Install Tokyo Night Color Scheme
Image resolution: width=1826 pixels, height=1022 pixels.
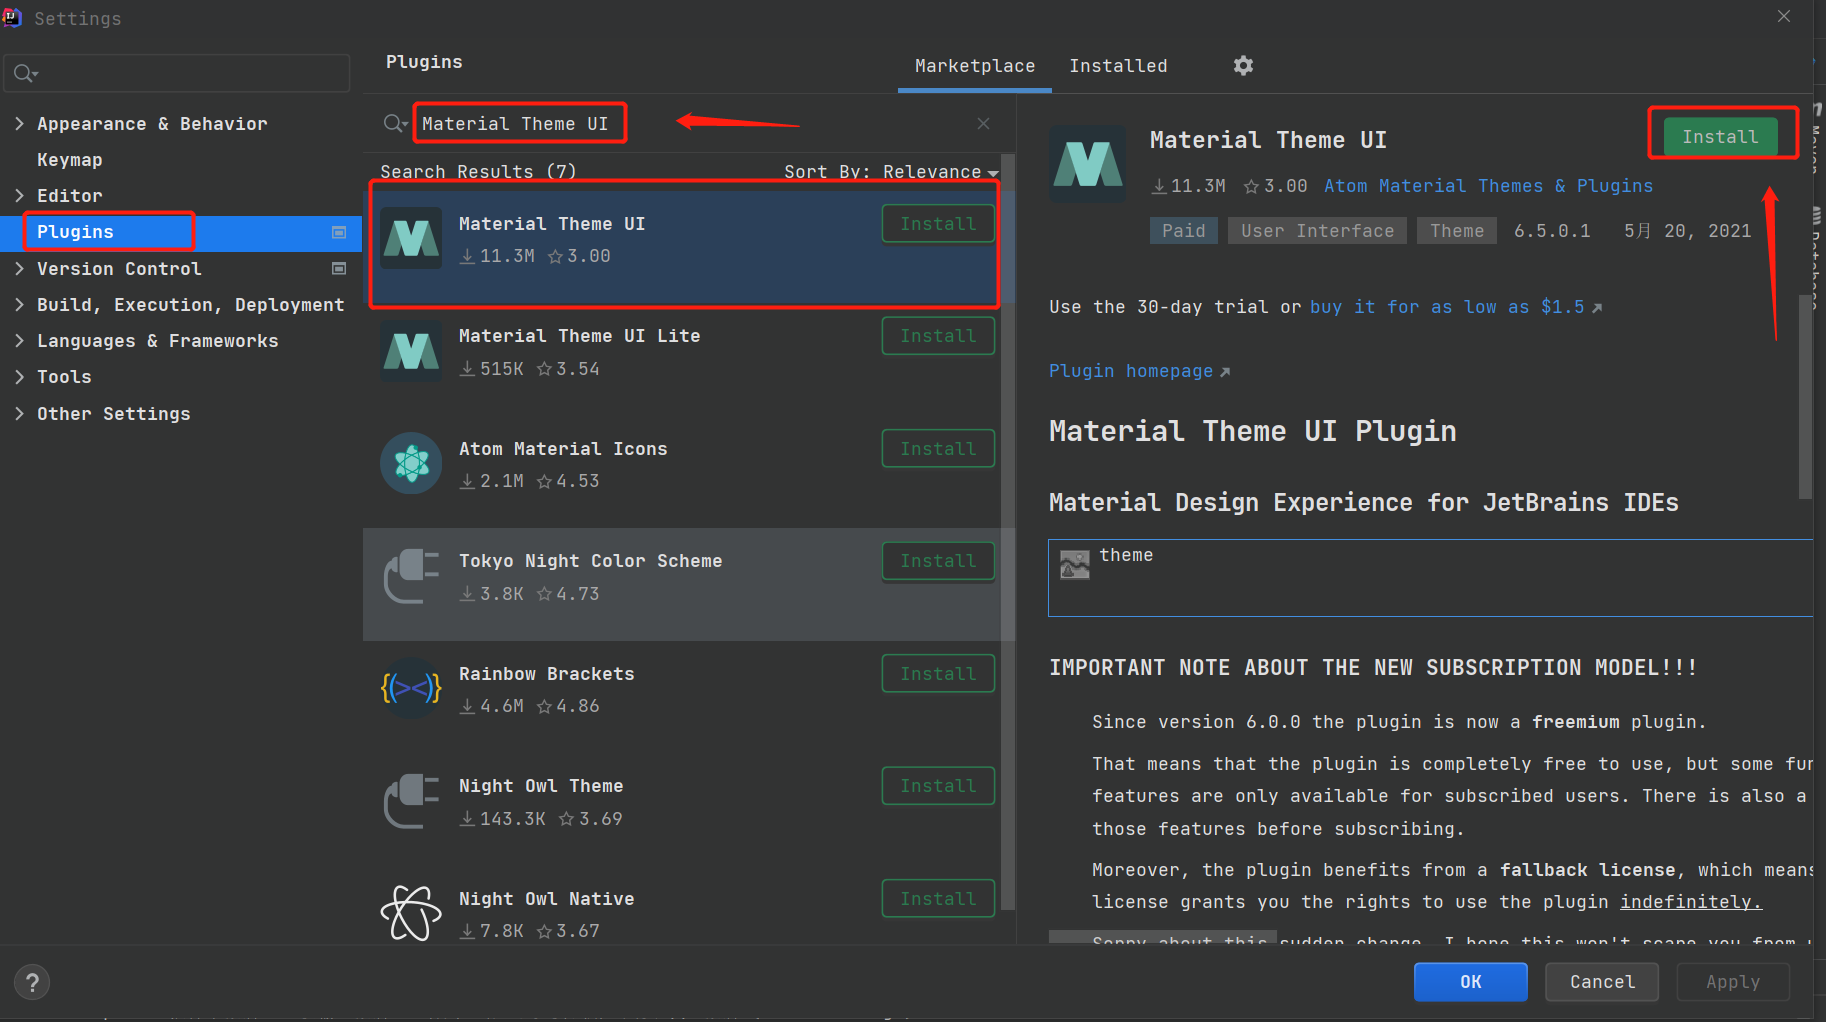coord(938,561)
